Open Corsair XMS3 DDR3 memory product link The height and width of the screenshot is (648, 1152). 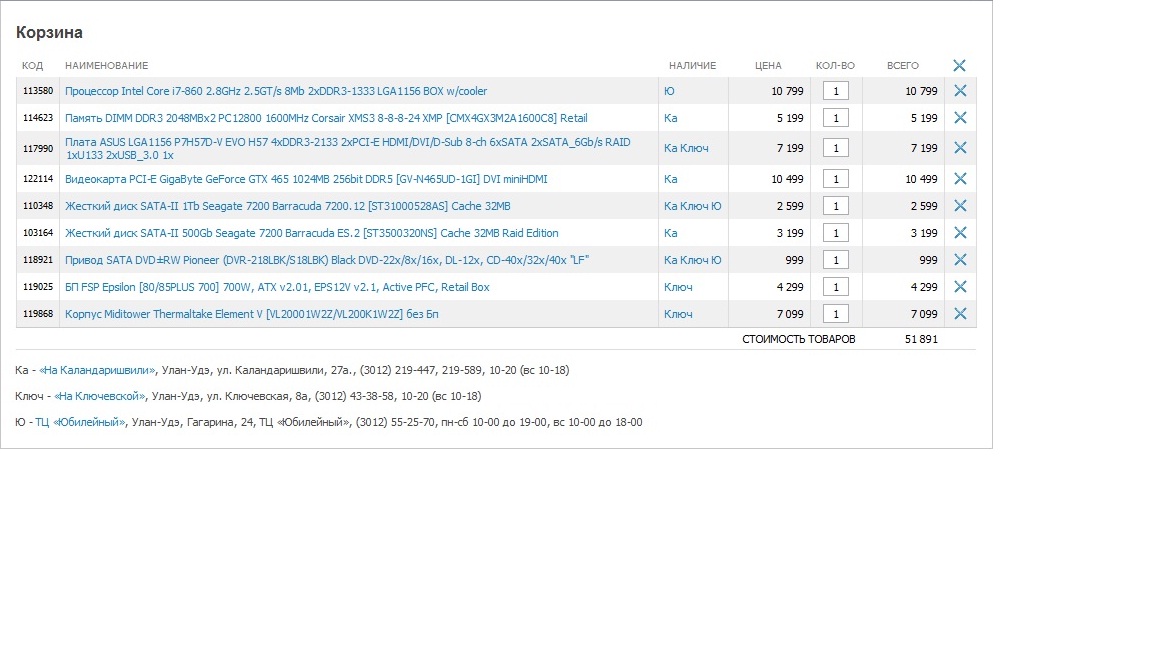pos(325,118)
